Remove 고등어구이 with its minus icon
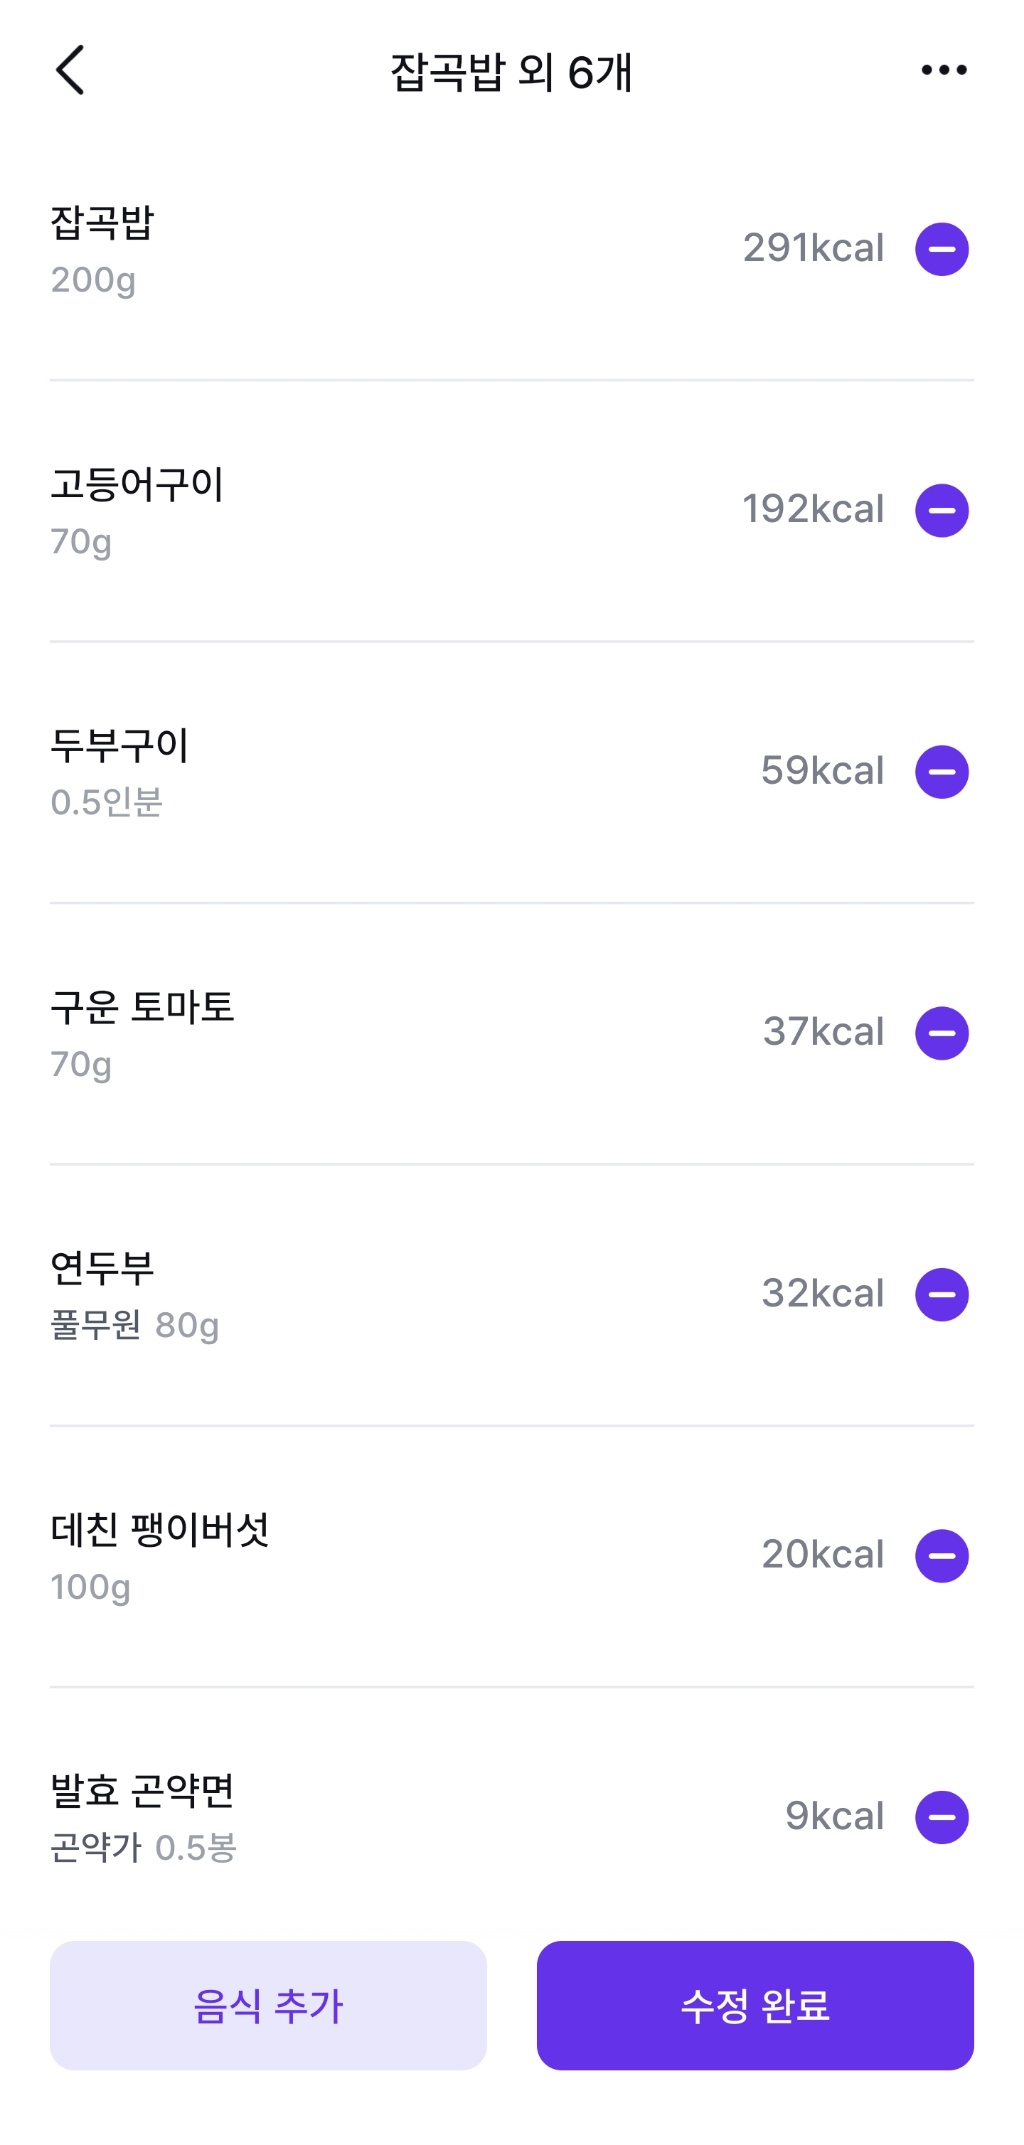Viewport: 1024px width, 2145px height. [x=942, y=511]
